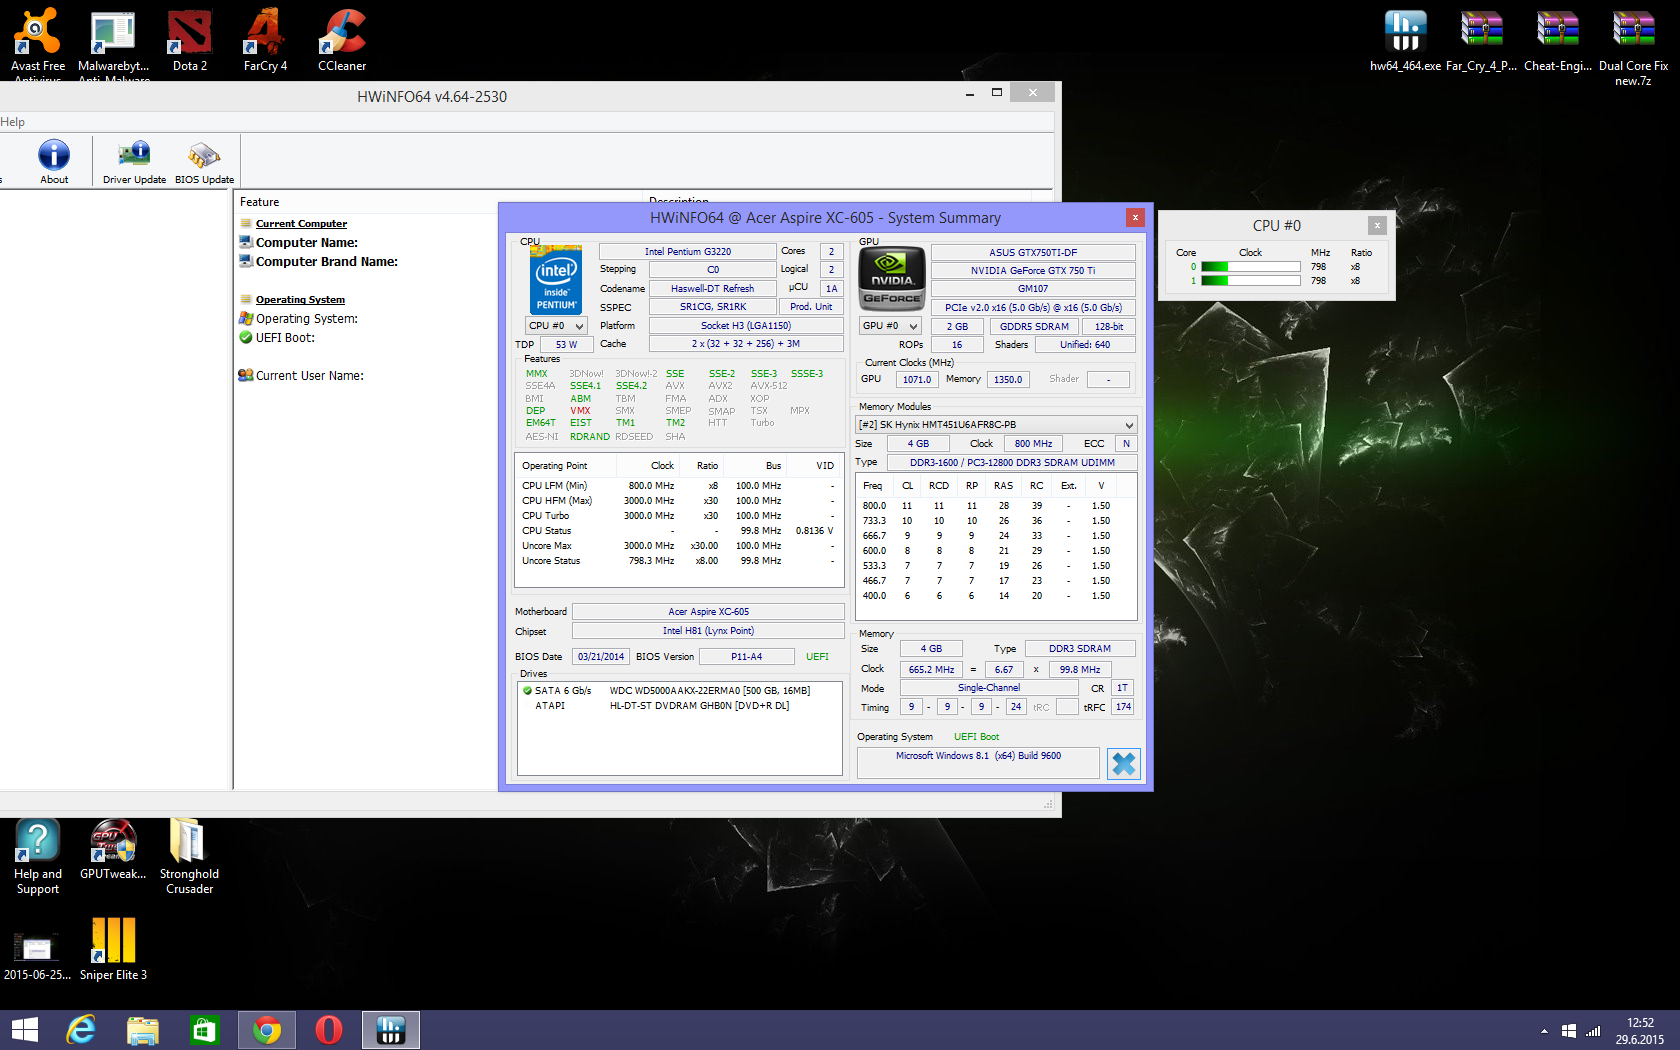Click the CPU LFM (Min) operating point row
This screenshot has width=1680, height=1050.
click(679, 486)
